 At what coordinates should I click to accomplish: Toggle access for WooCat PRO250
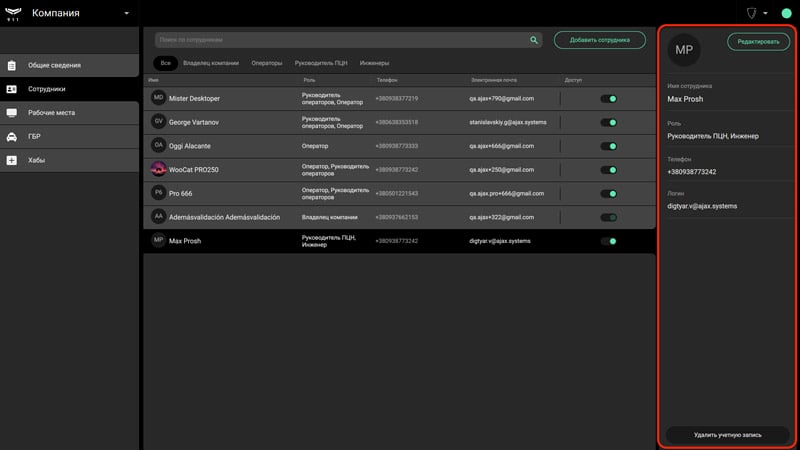click(609, 170)
